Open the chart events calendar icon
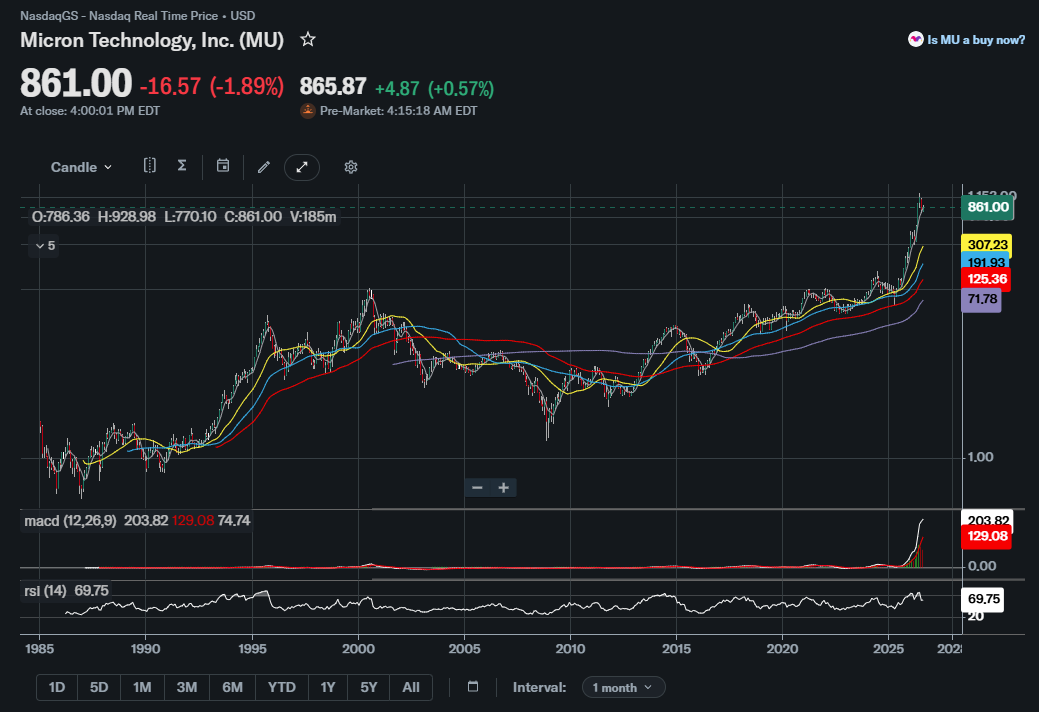The image size is (1039, 712). pos(223,166)
